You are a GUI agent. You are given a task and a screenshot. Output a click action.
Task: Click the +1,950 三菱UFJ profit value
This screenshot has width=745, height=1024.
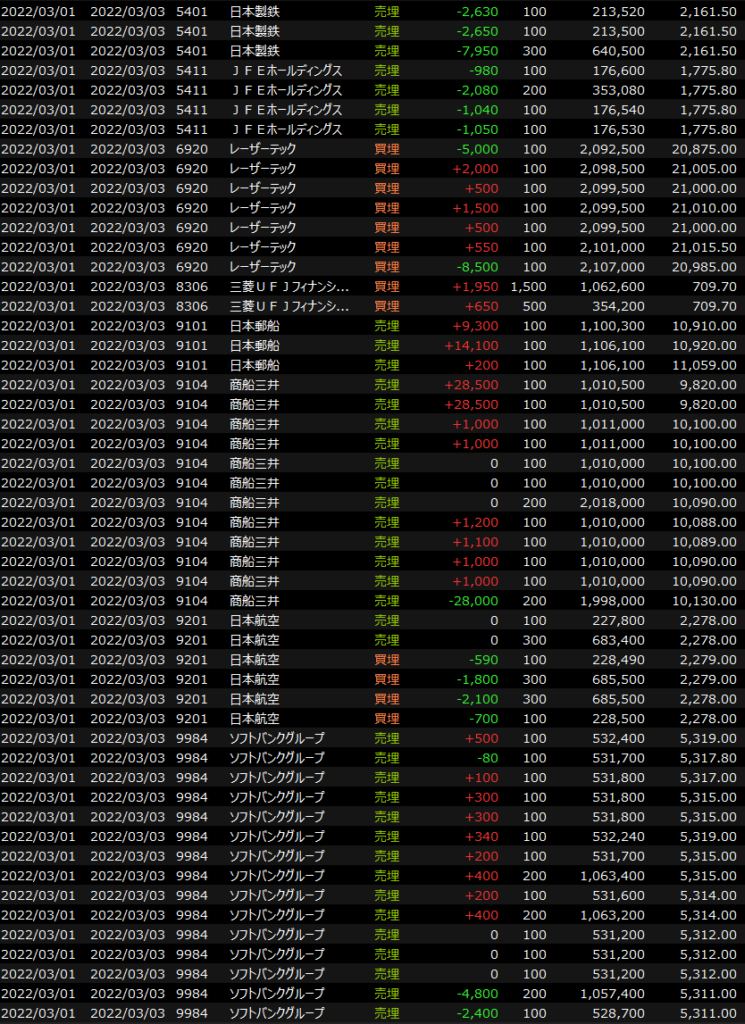[475, 286]
